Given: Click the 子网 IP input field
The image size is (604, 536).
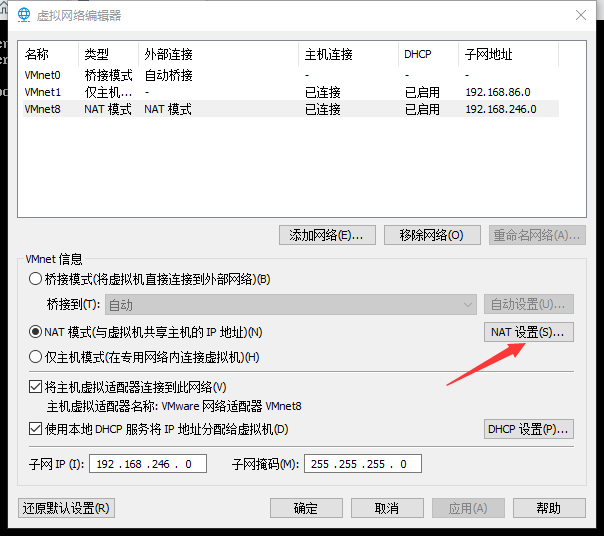Looking at the screenshot, I should tap(148, 464).
